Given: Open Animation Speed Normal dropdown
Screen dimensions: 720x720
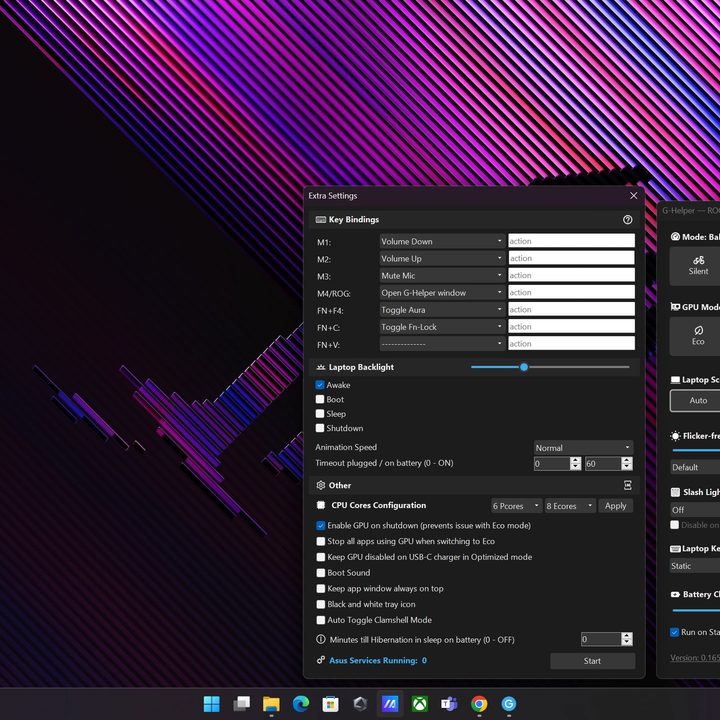Looking at the screenshot, I should tap(583, 447).
